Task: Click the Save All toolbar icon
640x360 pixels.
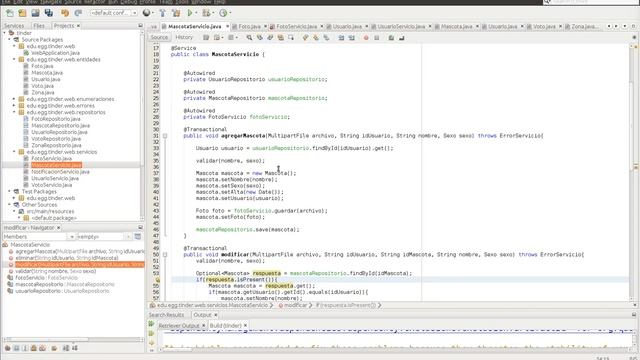Action: coord(49,13)
